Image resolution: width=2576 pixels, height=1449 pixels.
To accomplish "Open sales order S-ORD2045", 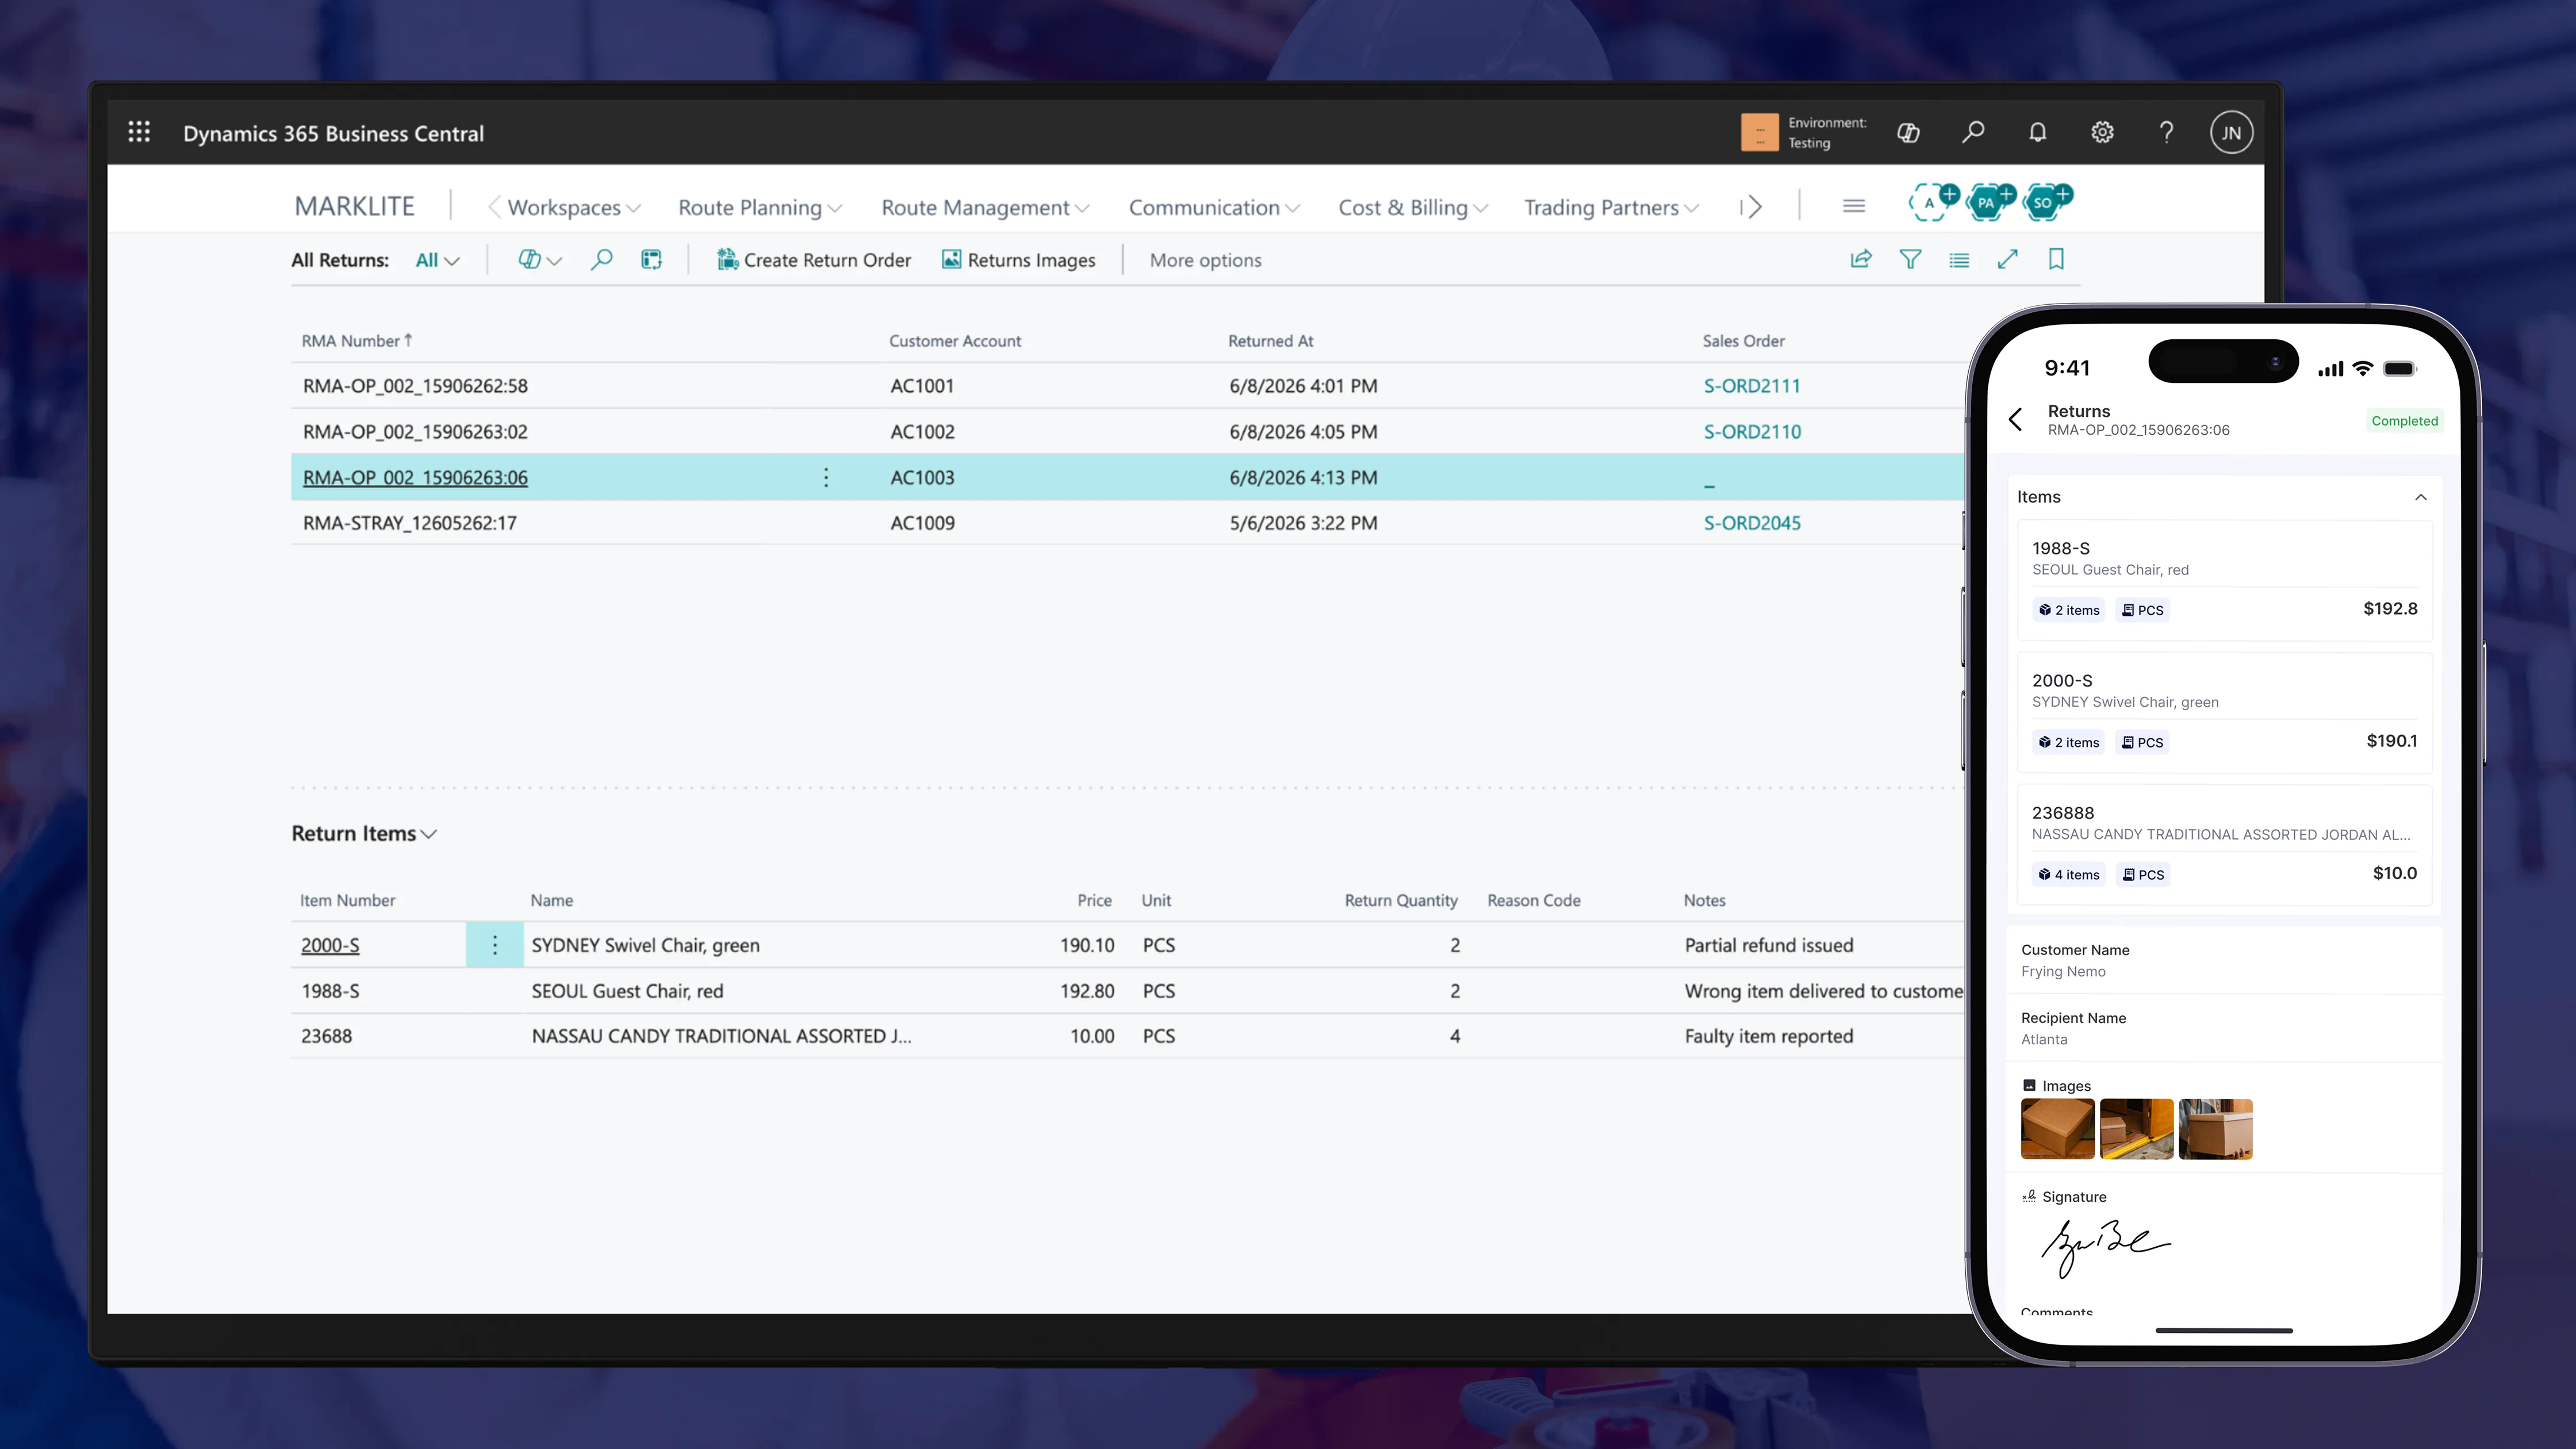I will point(1752,523).
